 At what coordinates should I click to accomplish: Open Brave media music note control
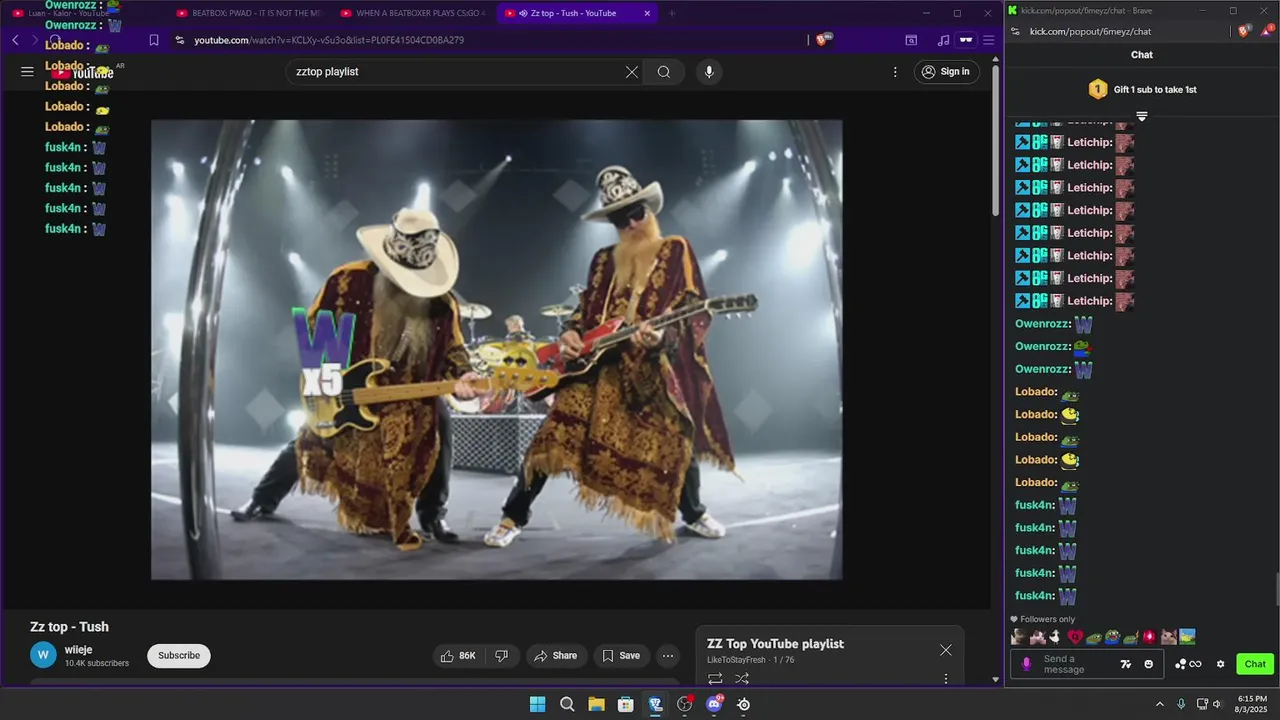(943, 40)
